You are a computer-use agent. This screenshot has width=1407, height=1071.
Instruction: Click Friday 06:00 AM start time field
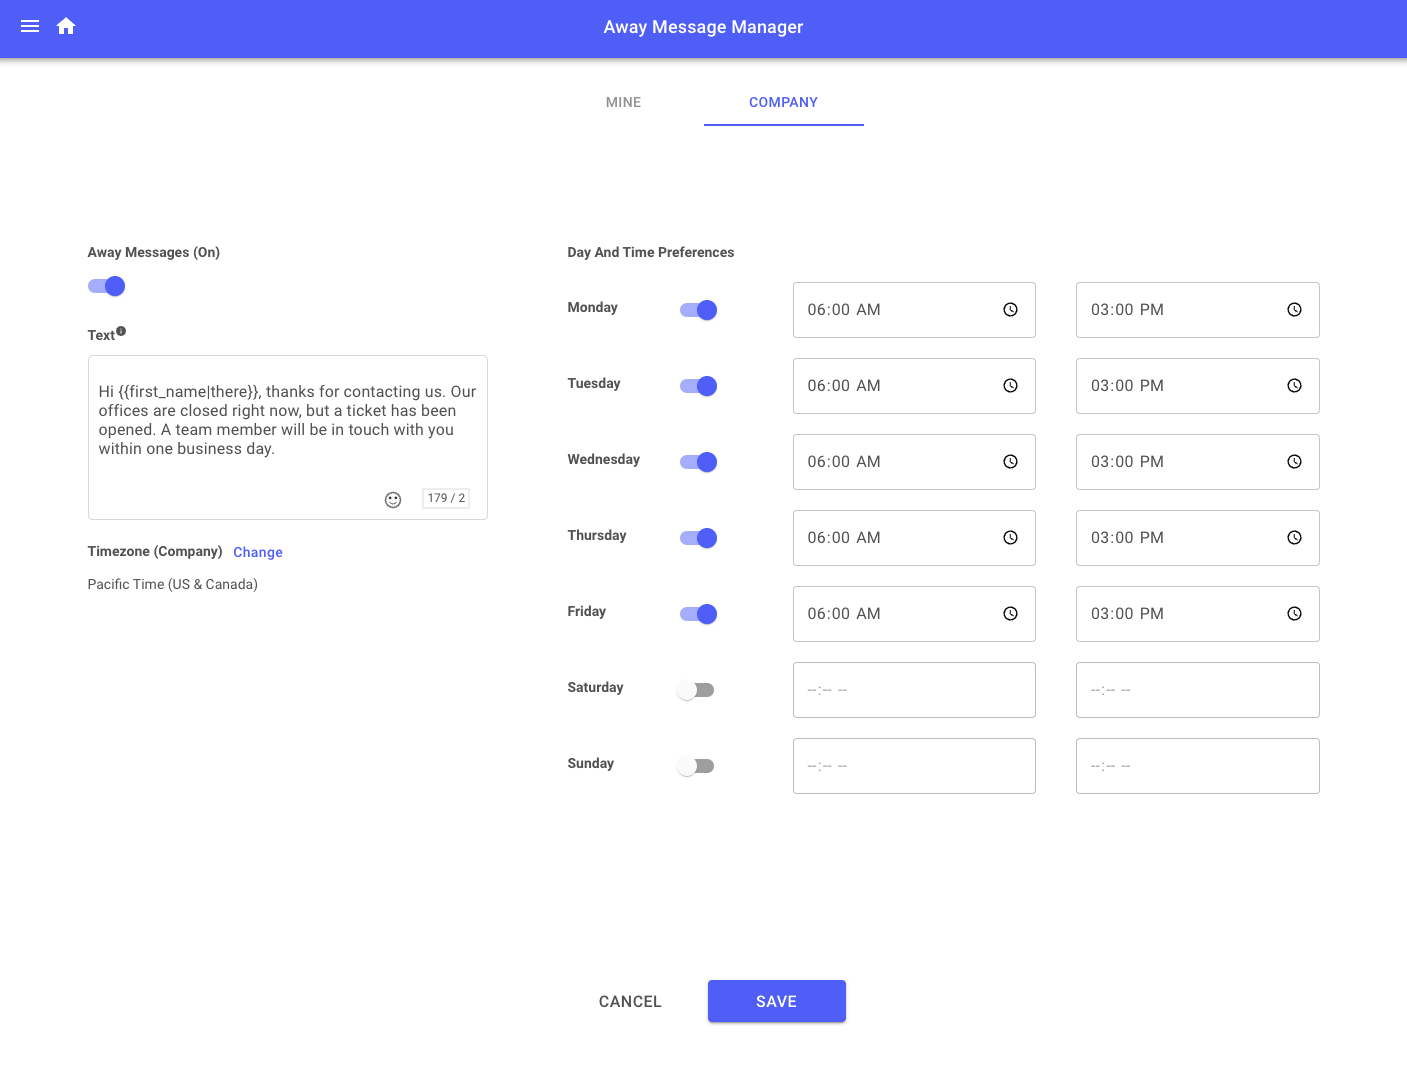914,614
